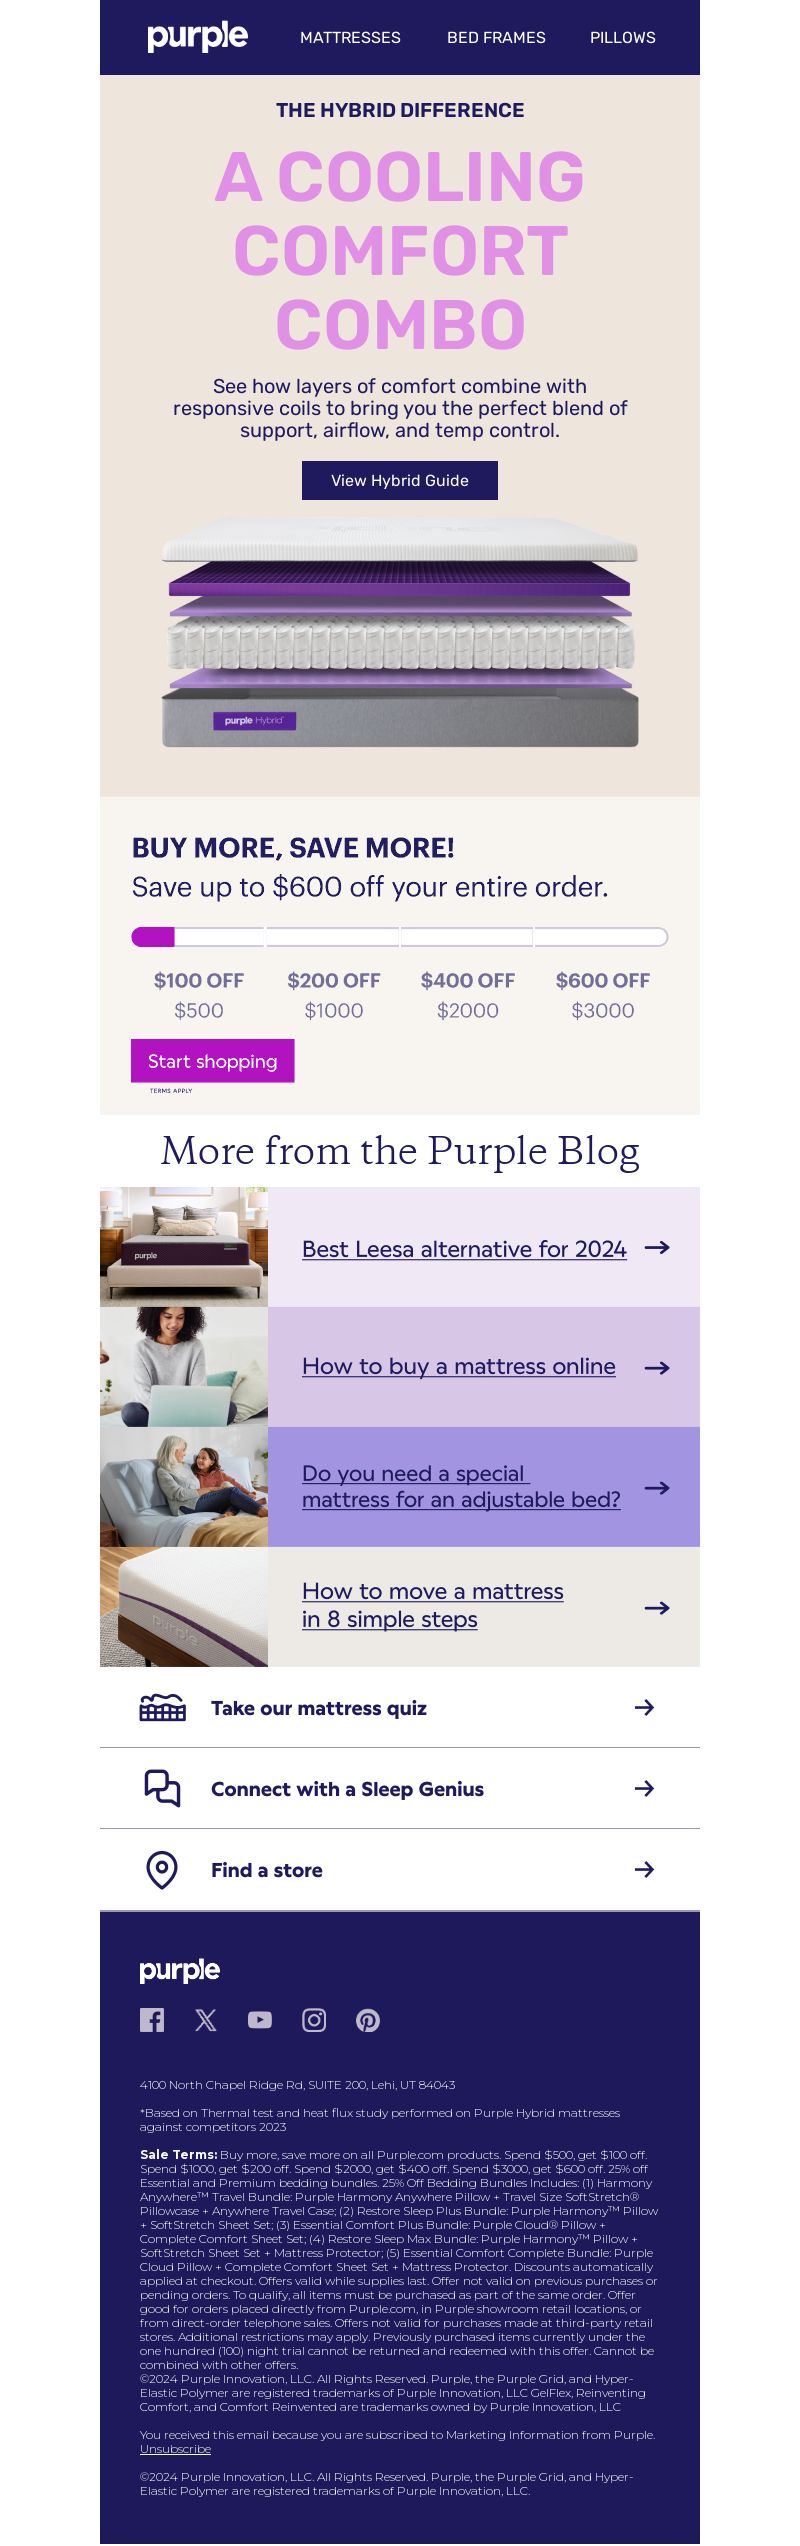This screenshot has width=800, height=2546.
Task: Open the Instagram icon in footer
Action: (x=314, y=2020)
